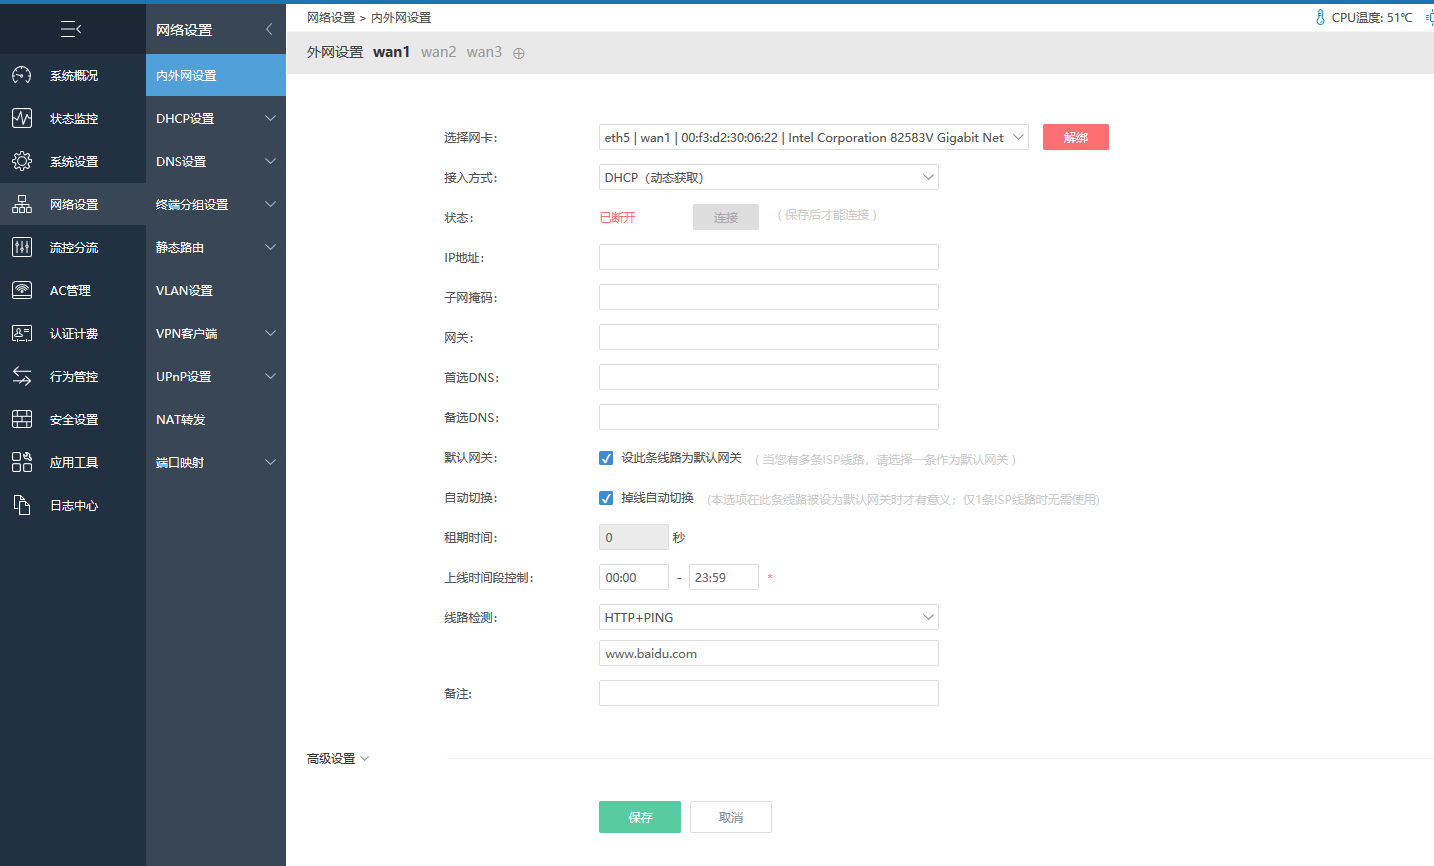The height and width of the screenshot is (866, 1434).
Task: Click the 系统设置 gear icon
Action: (x=22, y=162)
